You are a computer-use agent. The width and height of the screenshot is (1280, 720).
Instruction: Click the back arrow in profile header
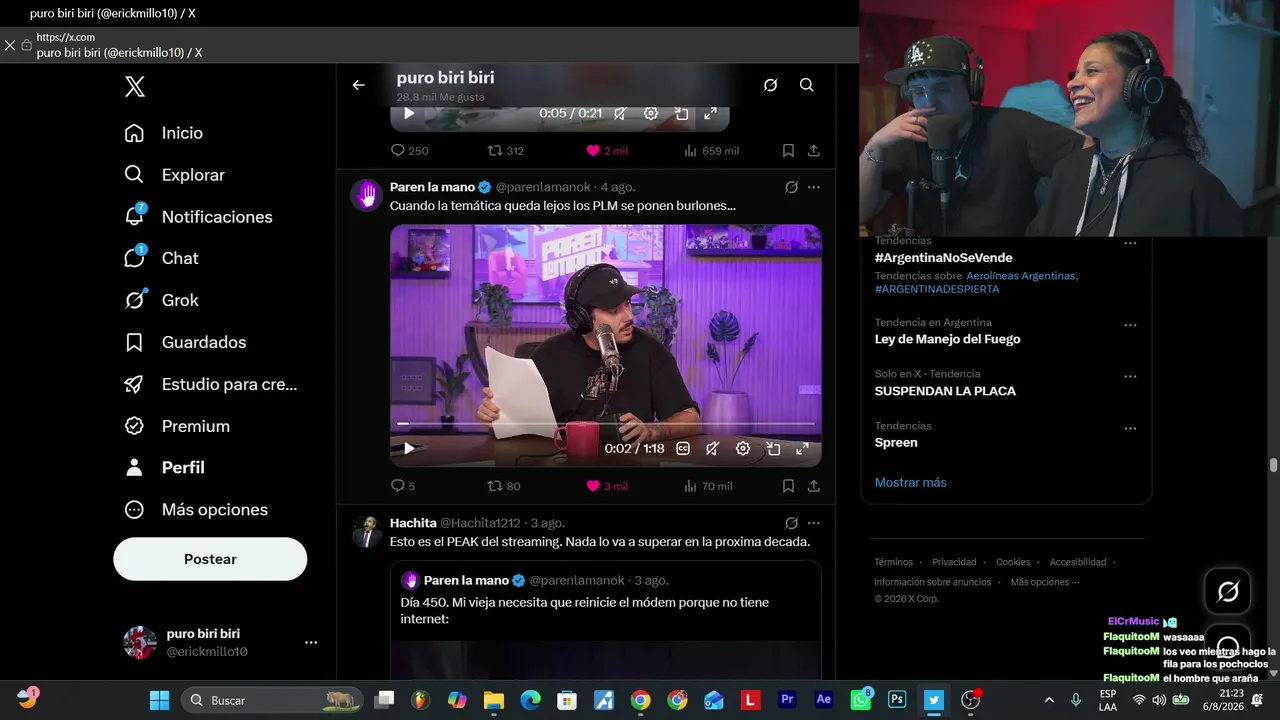359,85
